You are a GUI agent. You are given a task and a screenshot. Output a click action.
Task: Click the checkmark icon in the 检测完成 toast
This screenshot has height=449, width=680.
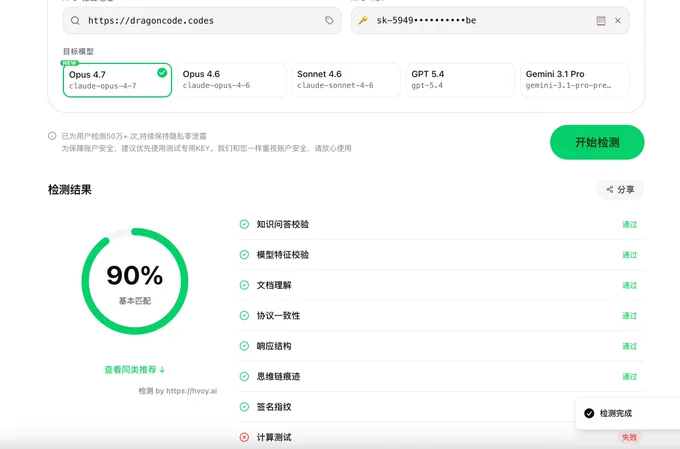(589, 413)
